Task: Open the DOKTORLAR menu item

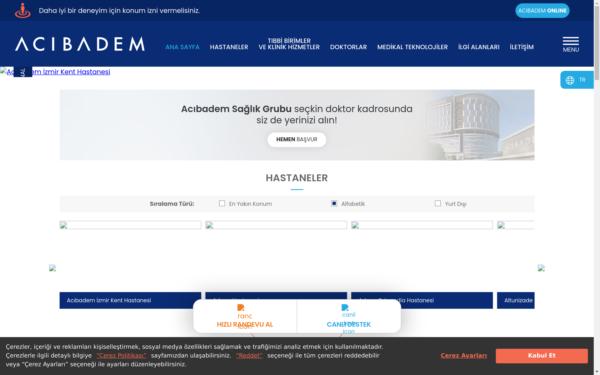Action: [x=348, y=47]
